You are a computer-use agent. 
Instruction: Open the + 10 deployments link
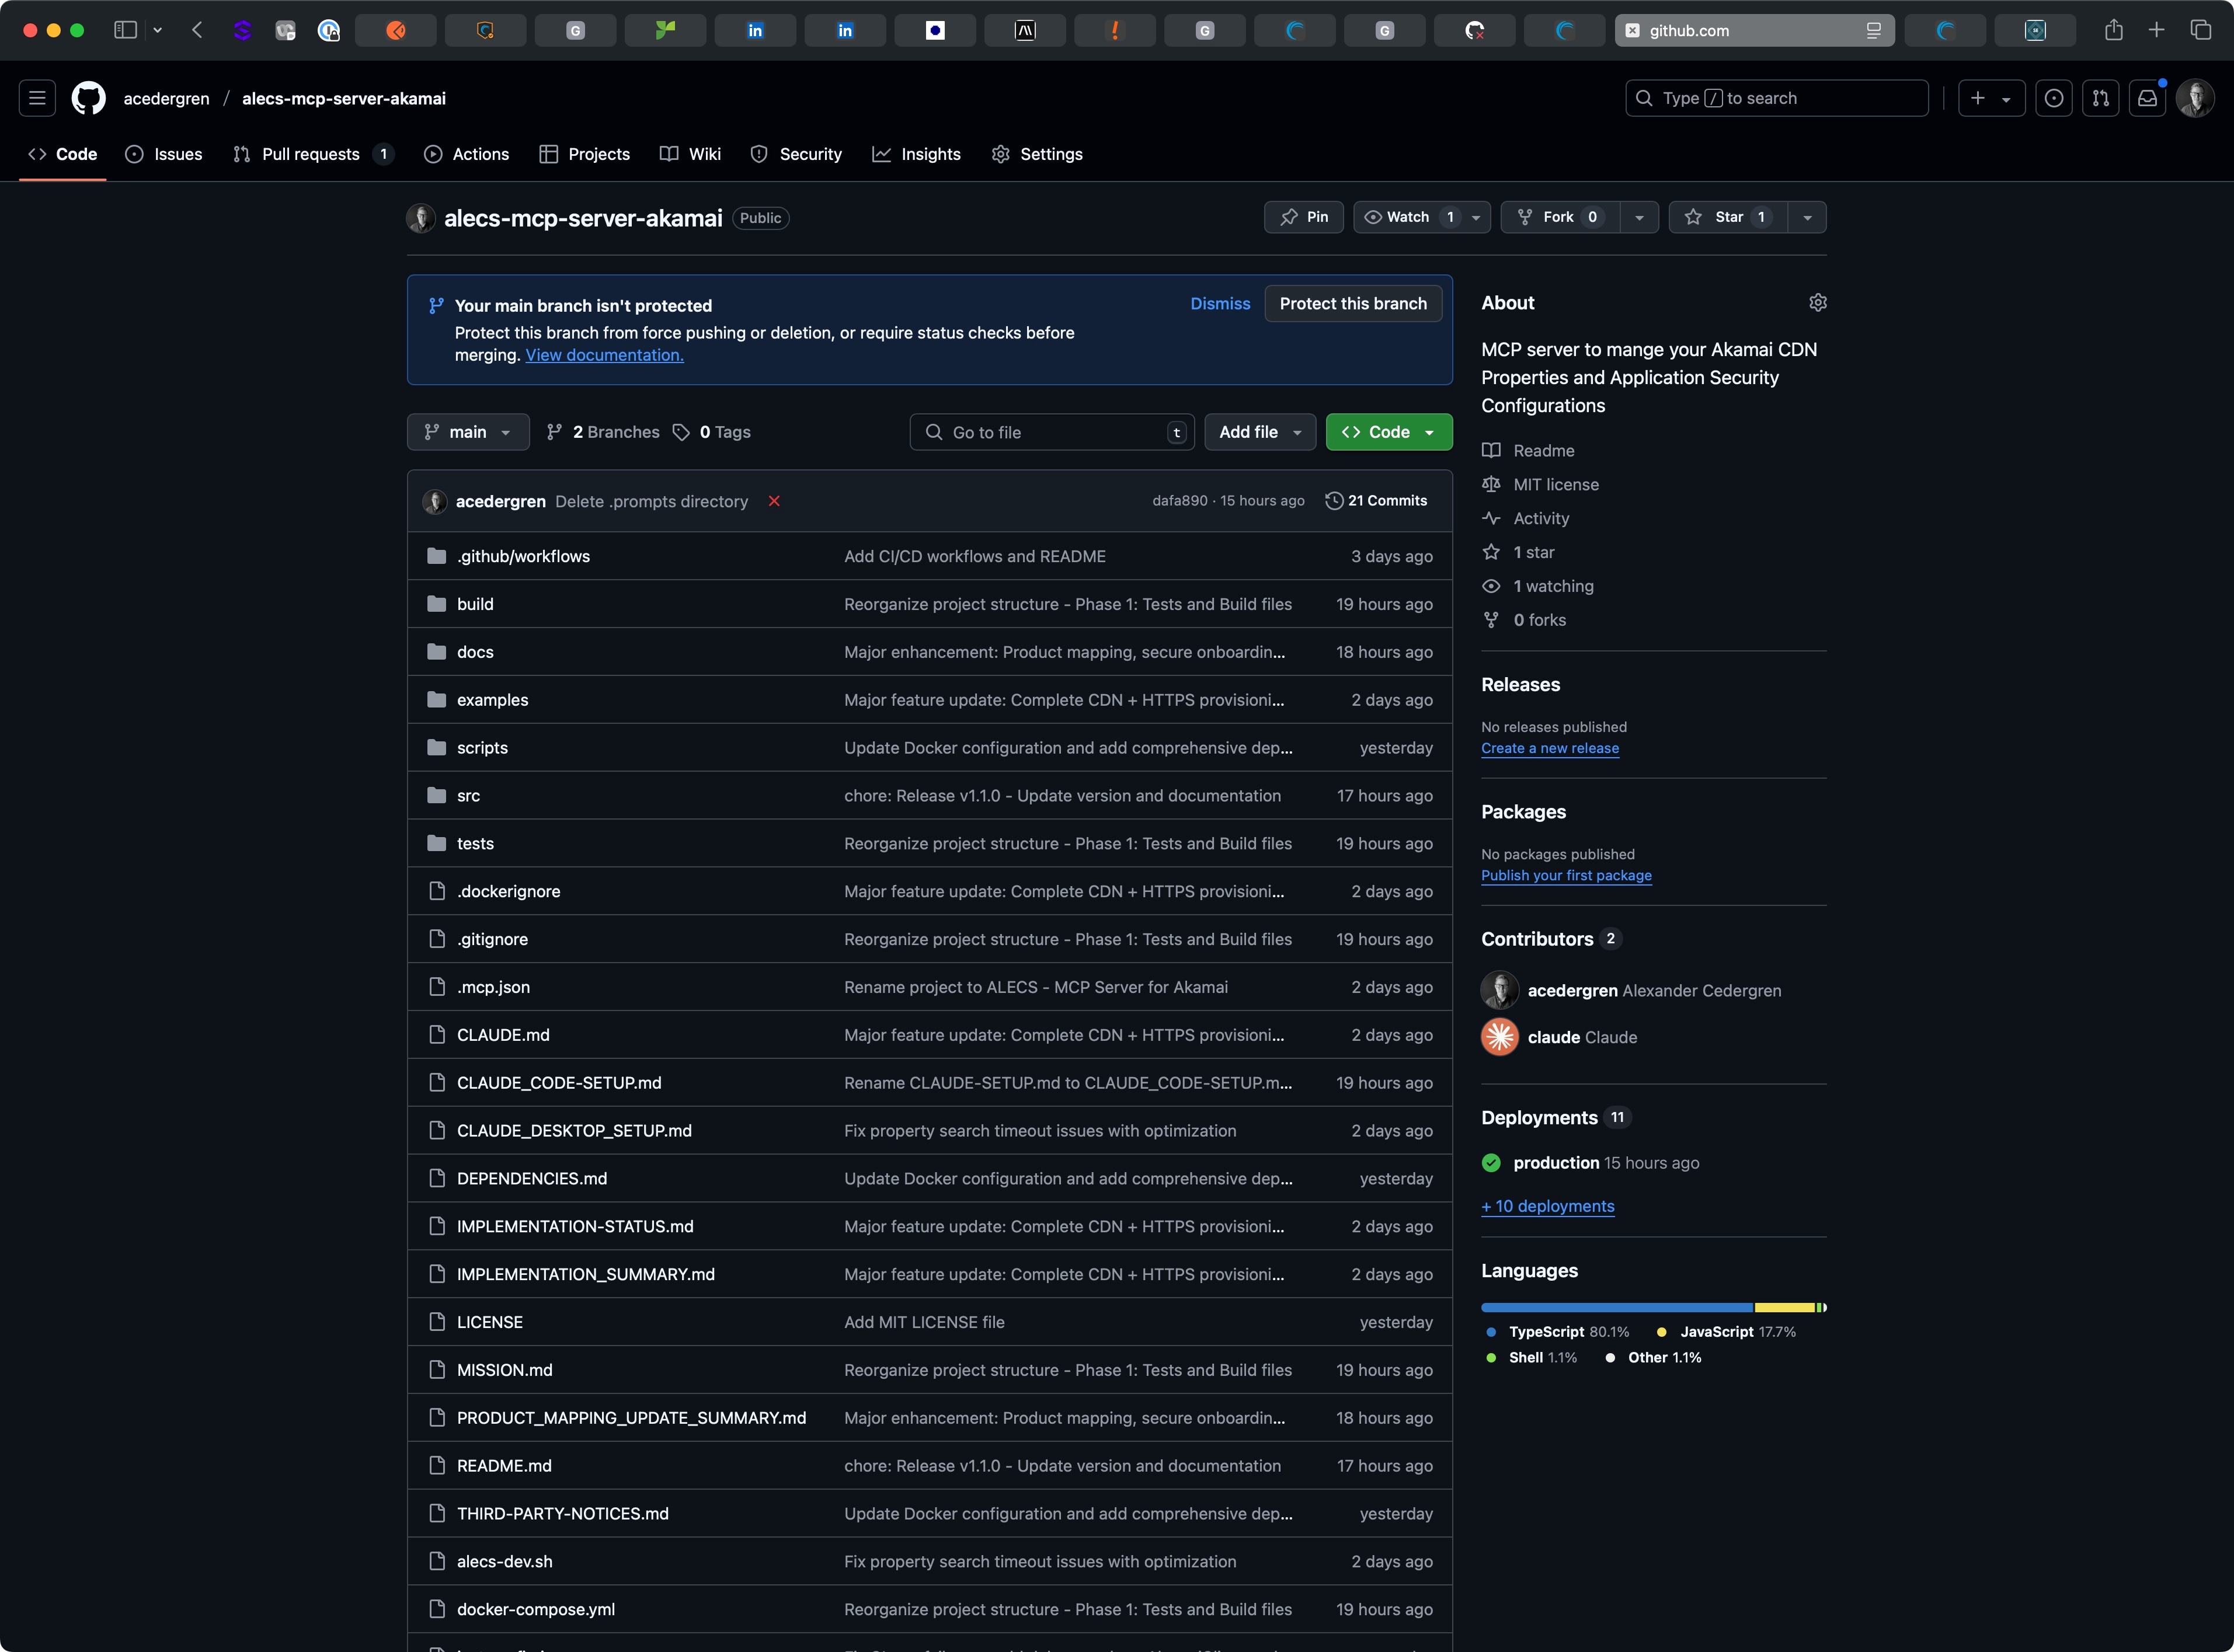pyautogui.click(x=1548, y=1206)
